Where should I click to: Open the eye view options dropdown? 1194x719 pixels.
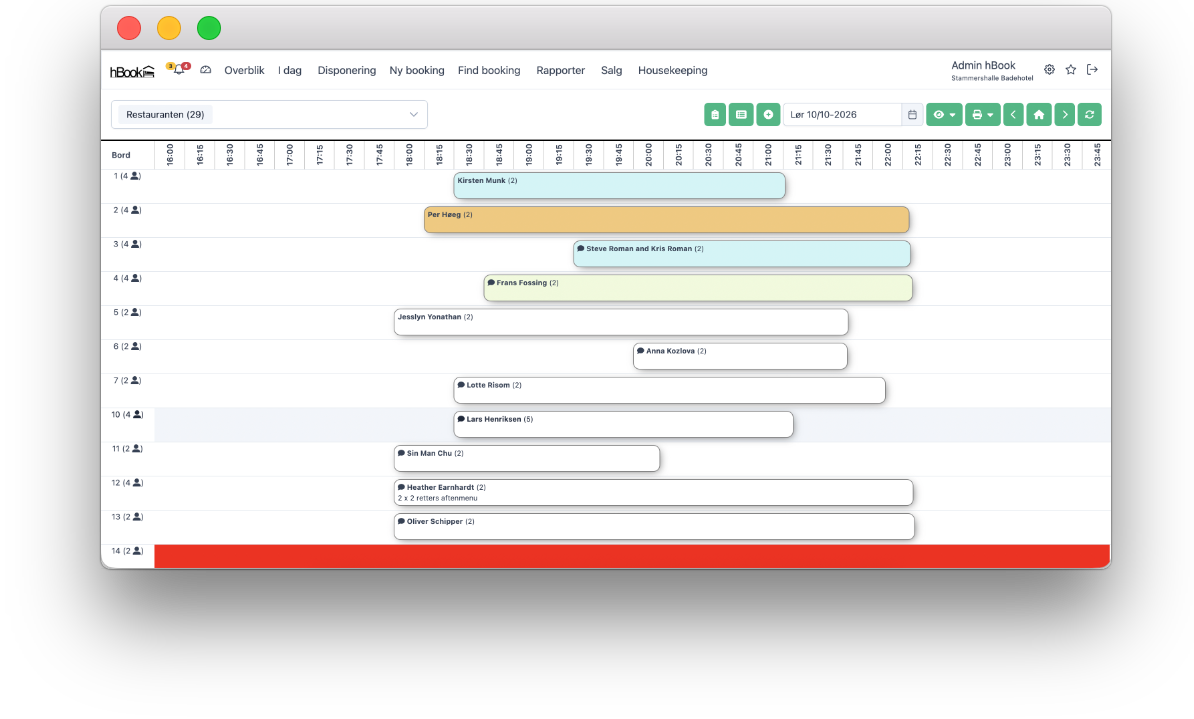pos(944,115)
